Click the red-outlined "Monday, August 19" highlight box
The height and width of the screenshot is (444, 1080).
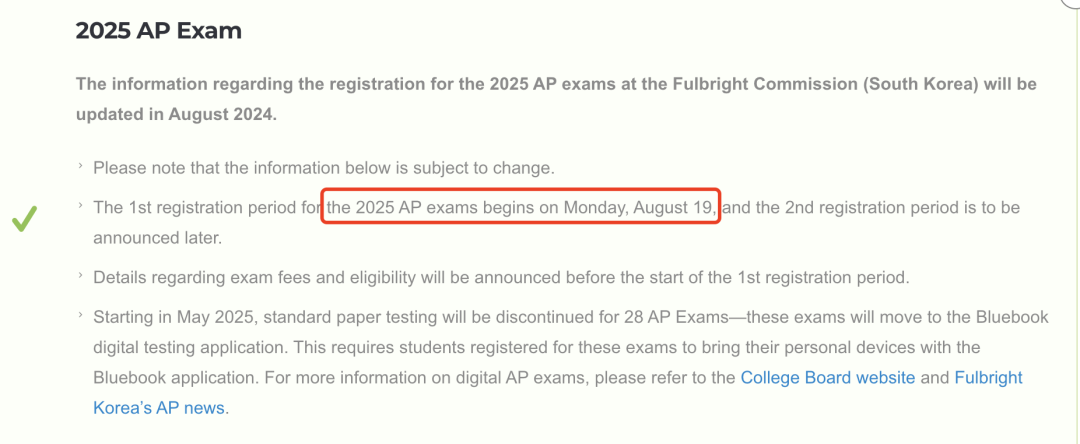[521, 207]
